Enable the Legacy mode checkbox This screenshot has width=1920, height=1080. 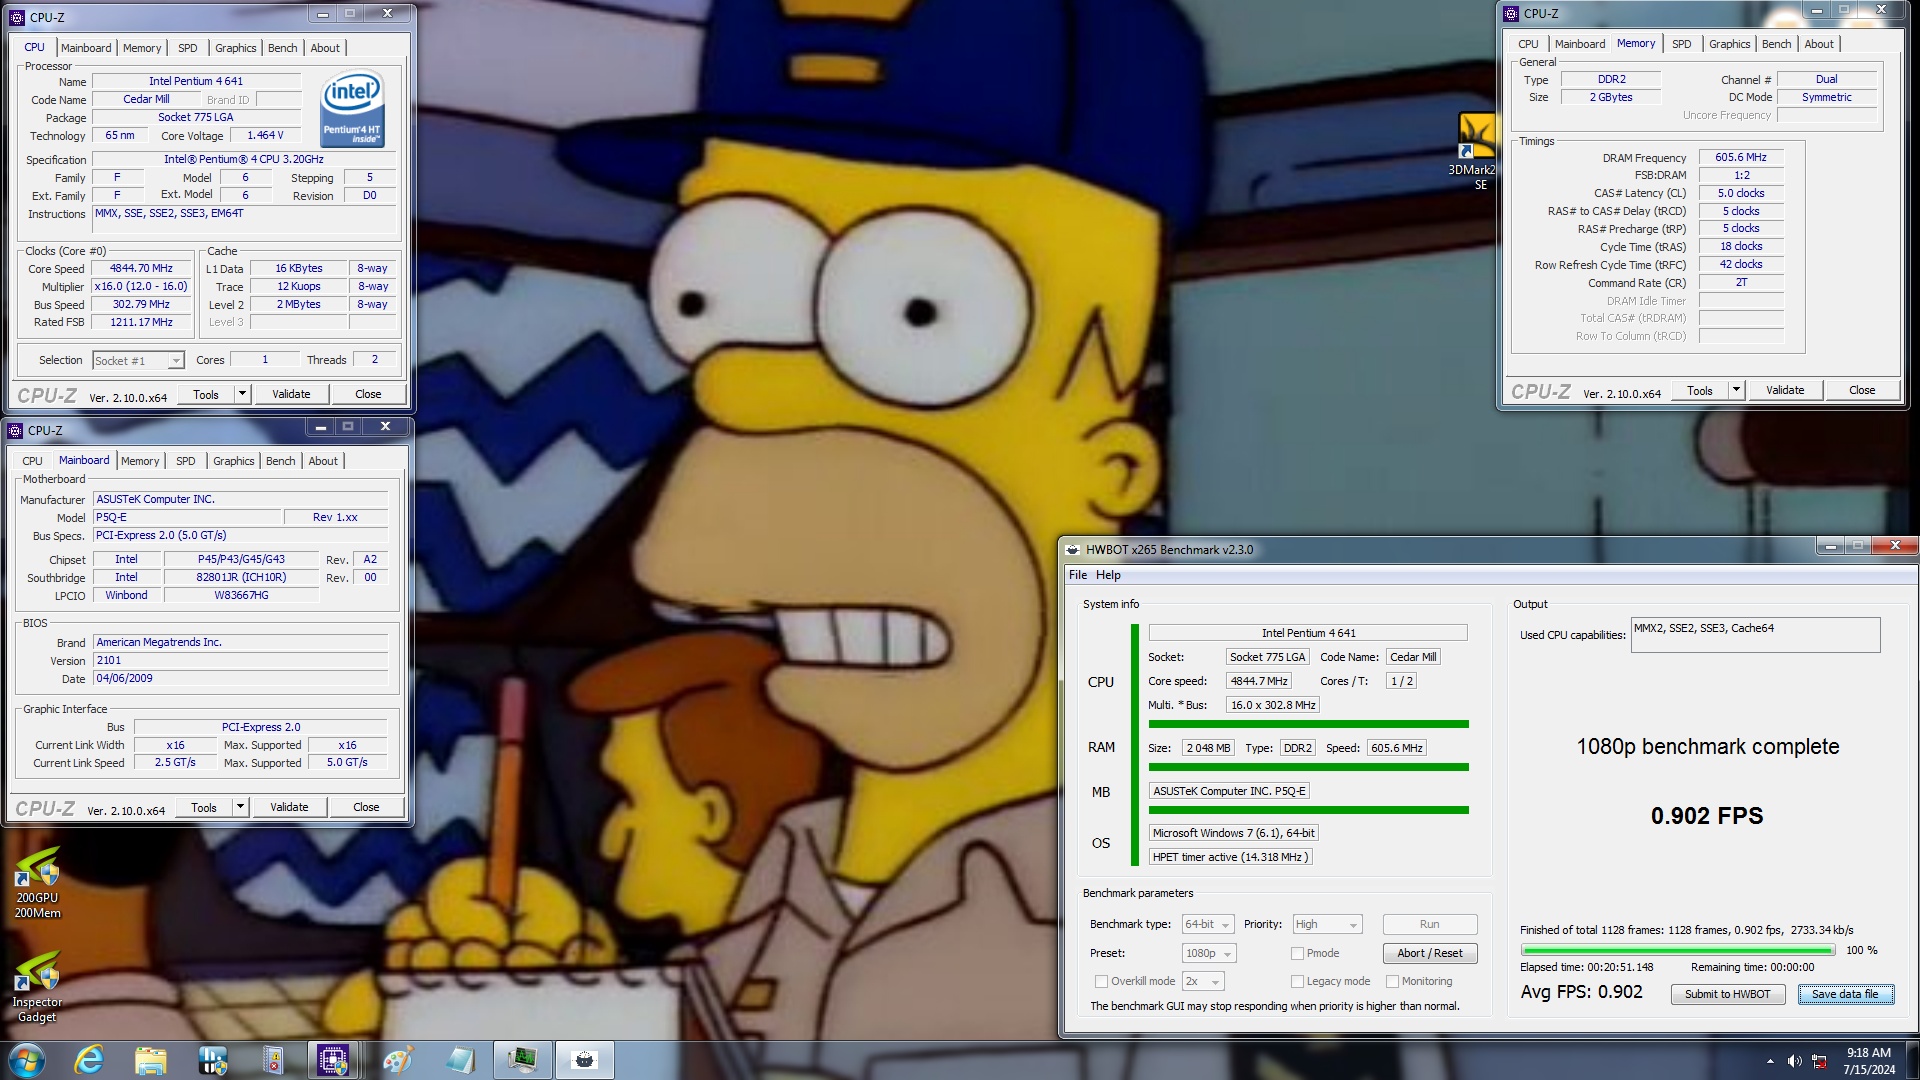[1297, 981]
